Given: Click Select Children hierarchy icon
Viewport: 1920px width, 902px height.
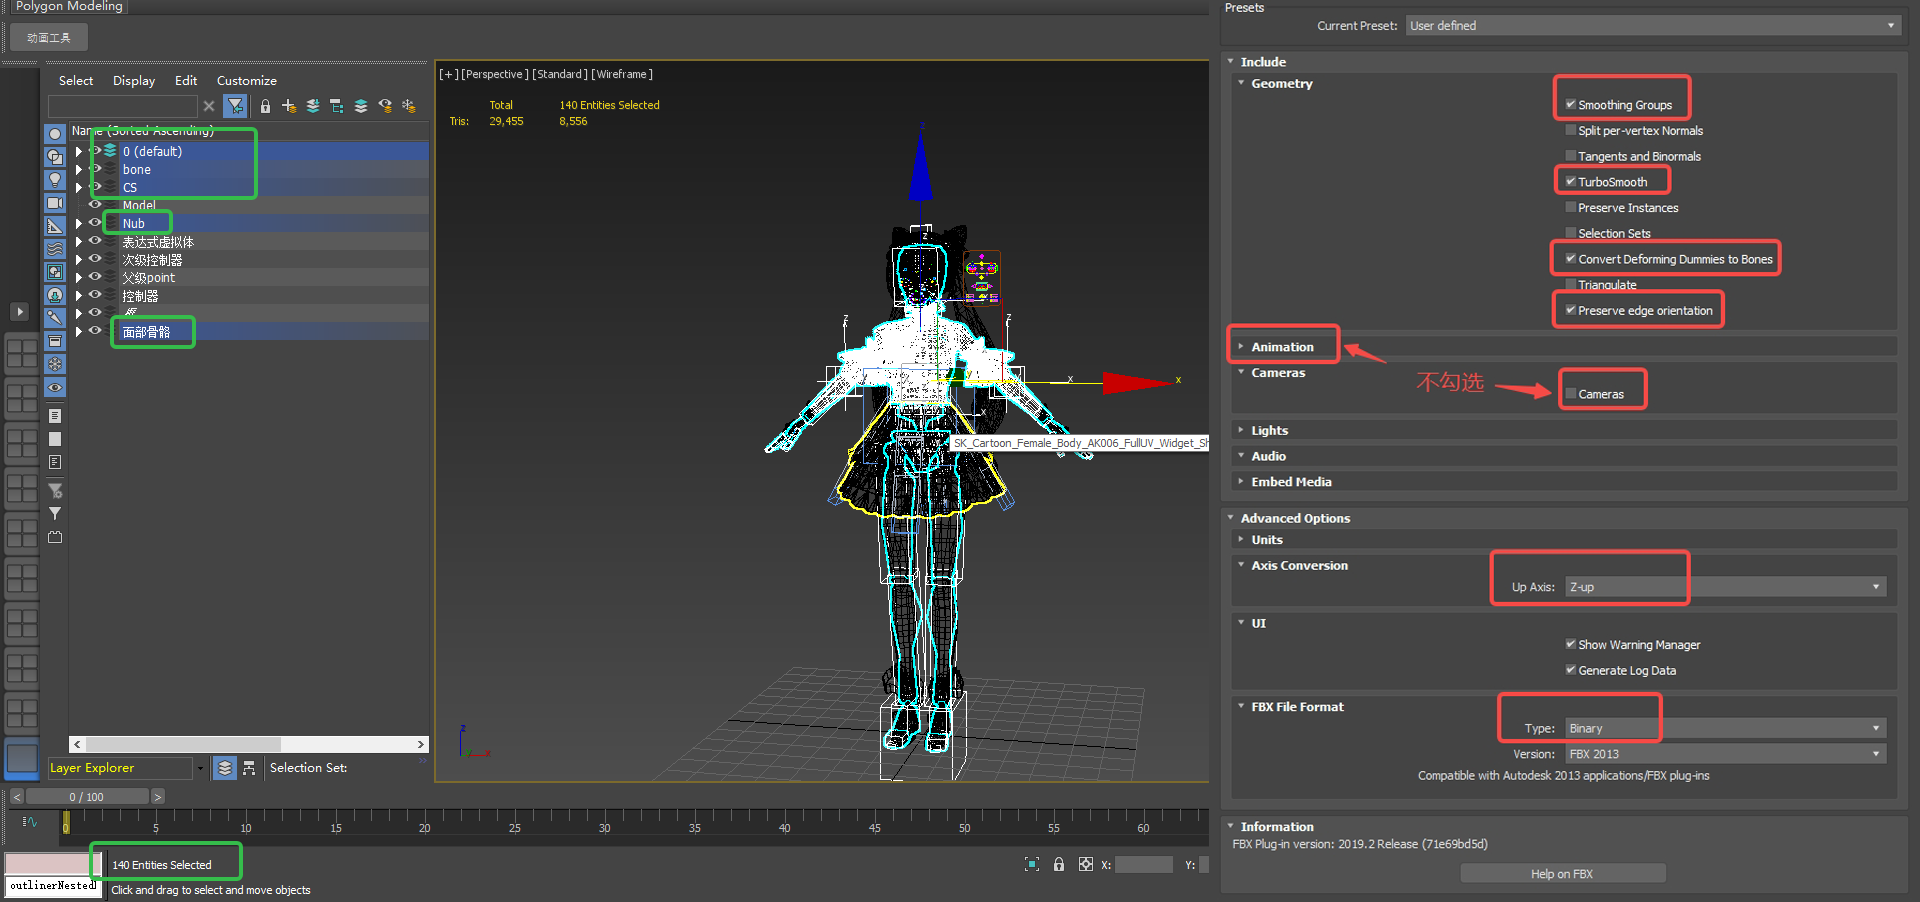Looking at the screenshot, I should coord(337,106).
